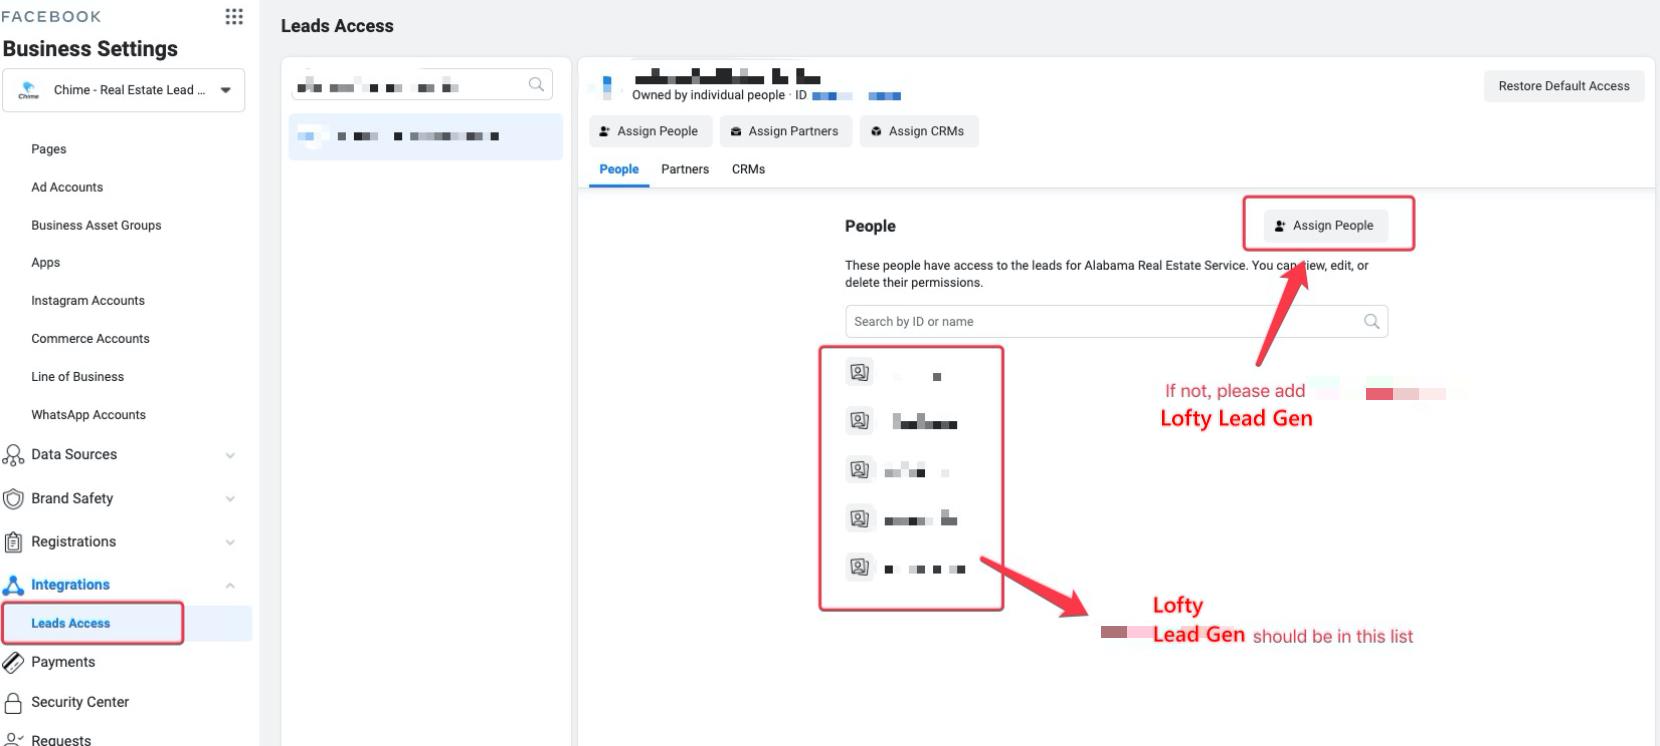Expand the Data Sources section
Viewport: 1660px width, 746px height.
230,455
